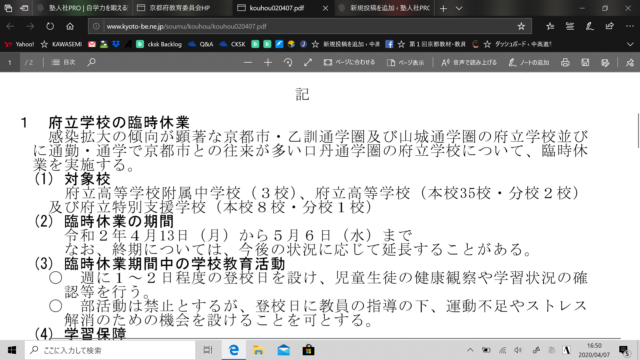Screen dimensions: 640x360
Task: Expand the favorites bar overflow chevron
Action: coord(630,44)
